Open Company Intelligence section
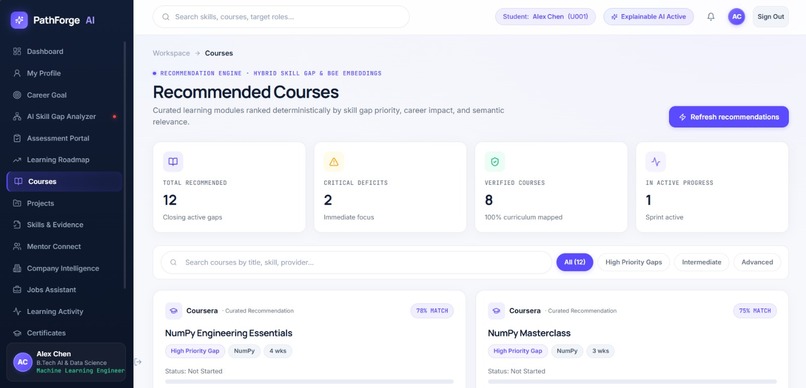The image size is (806, 388). pyautogui.click(x=64, y=268)
